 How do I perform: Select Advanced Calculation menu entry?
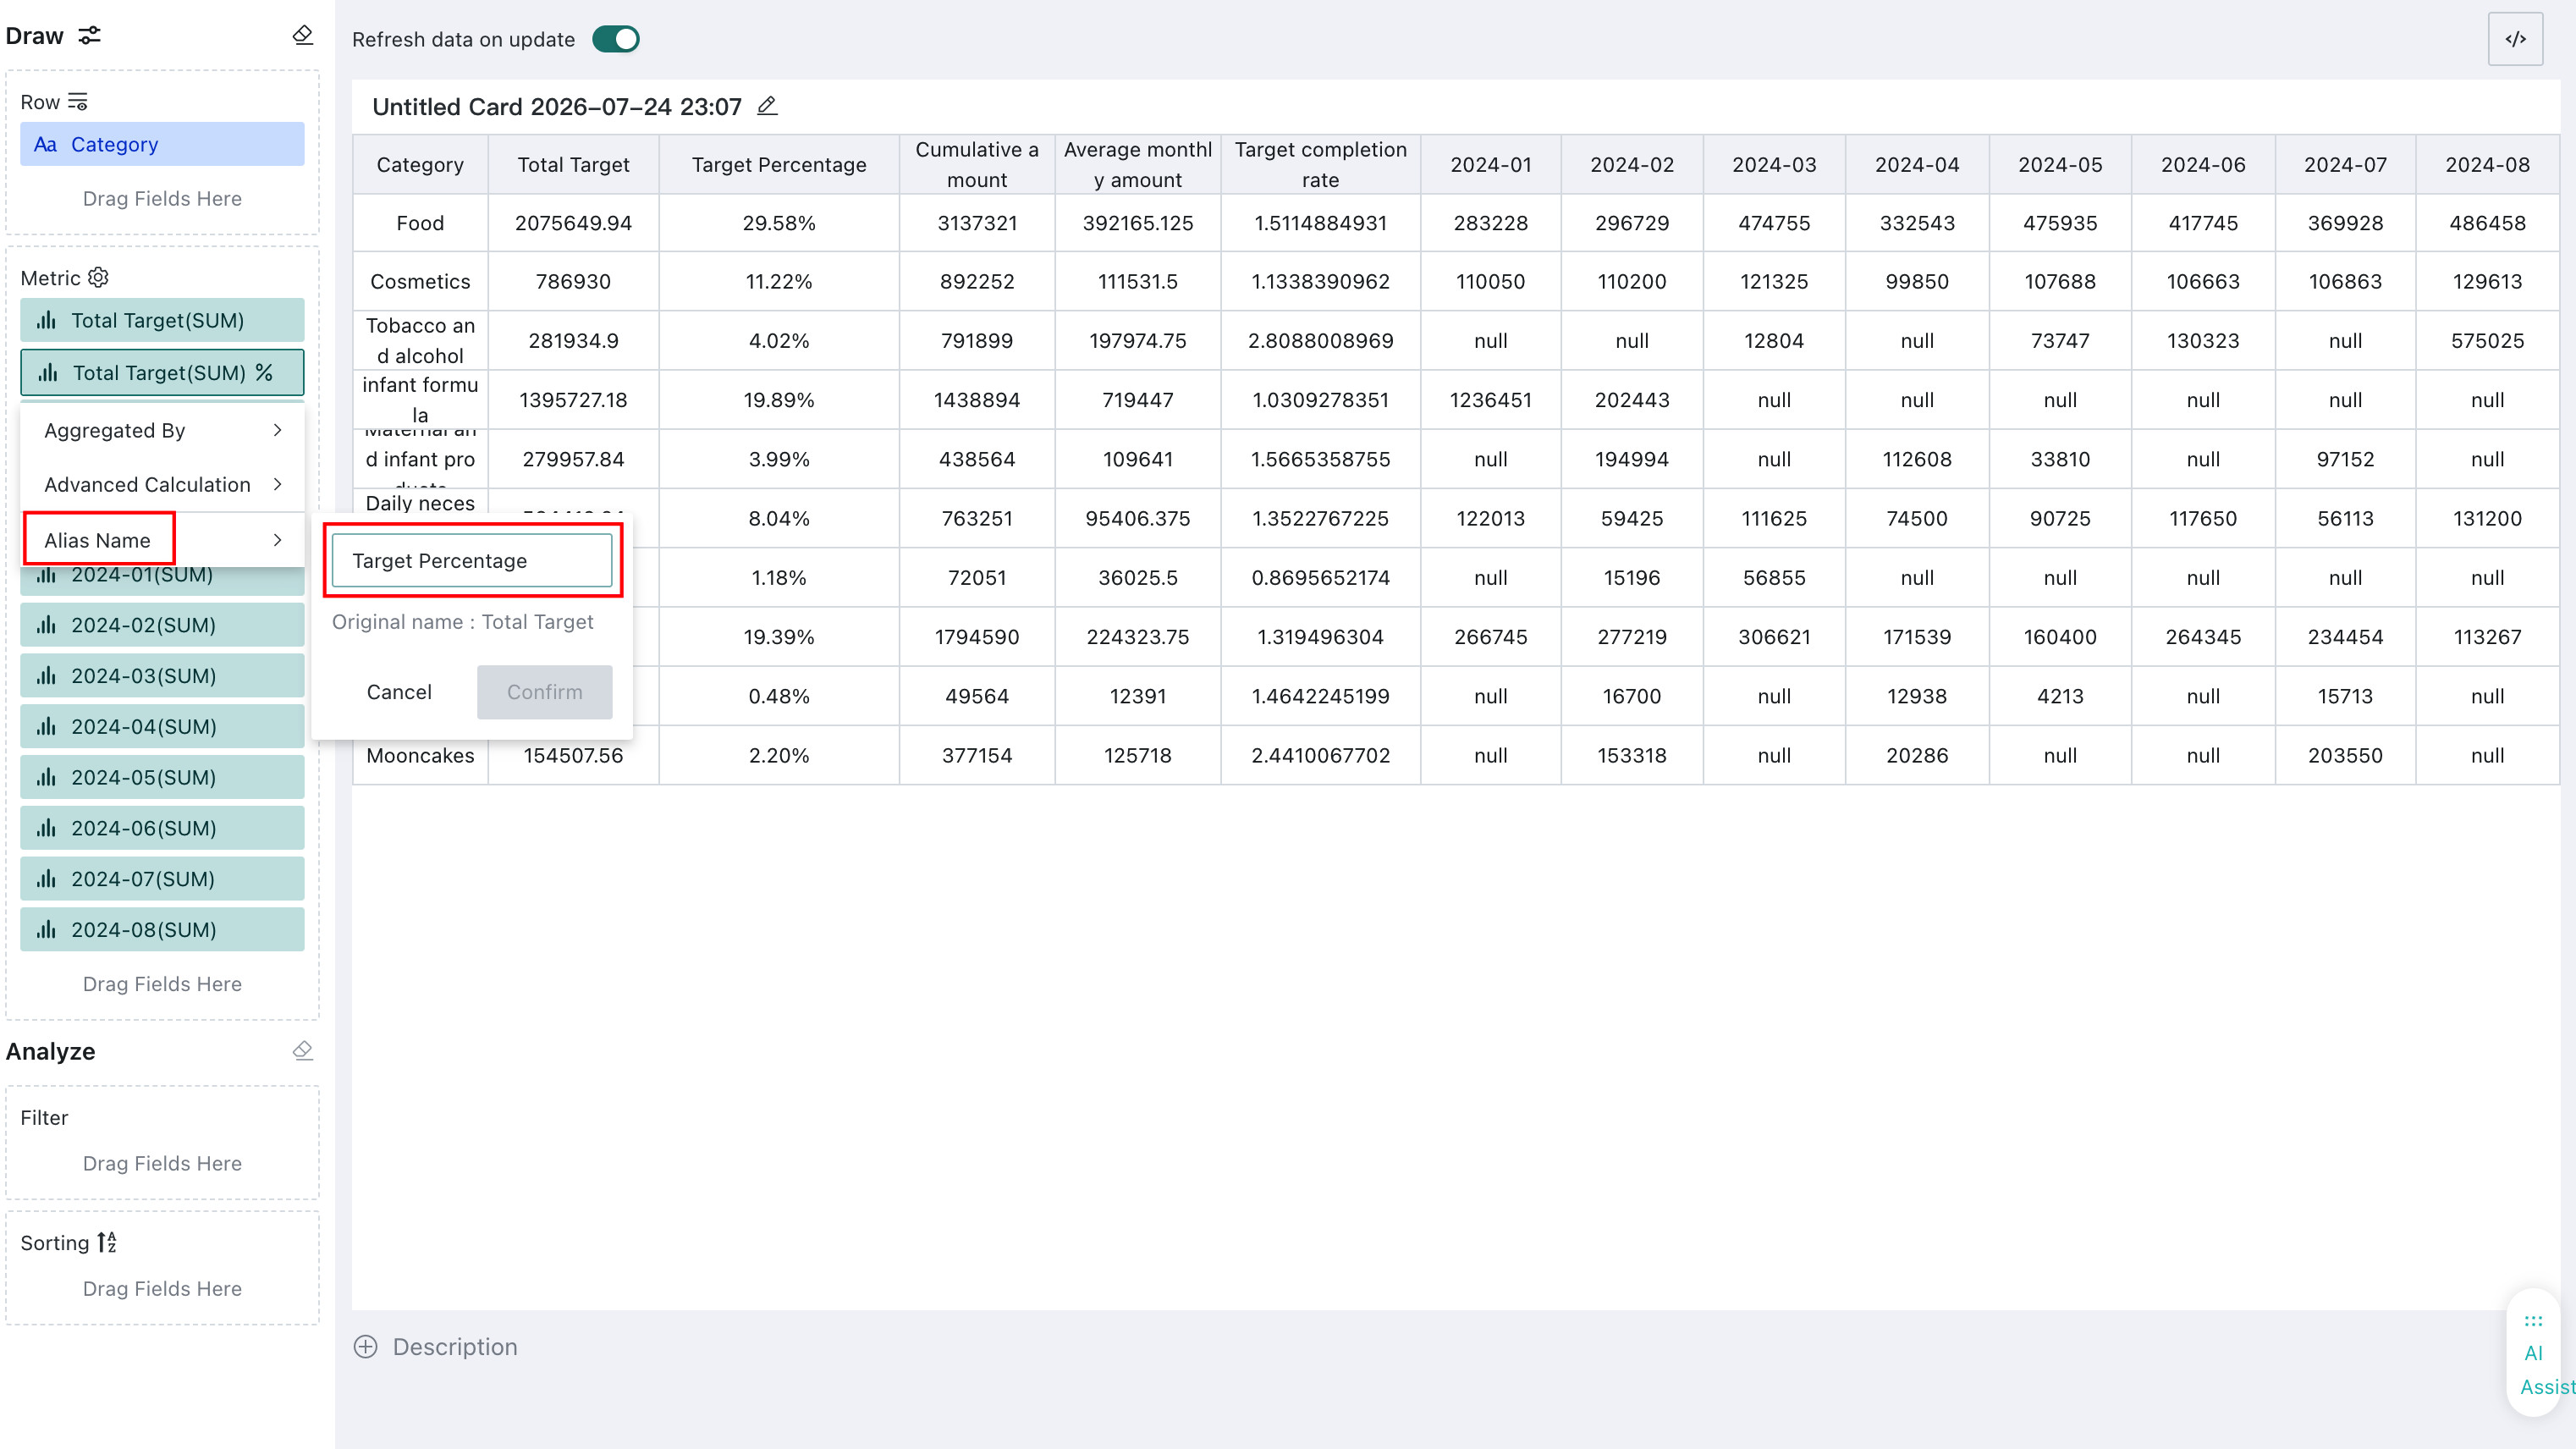click(162, 484)
